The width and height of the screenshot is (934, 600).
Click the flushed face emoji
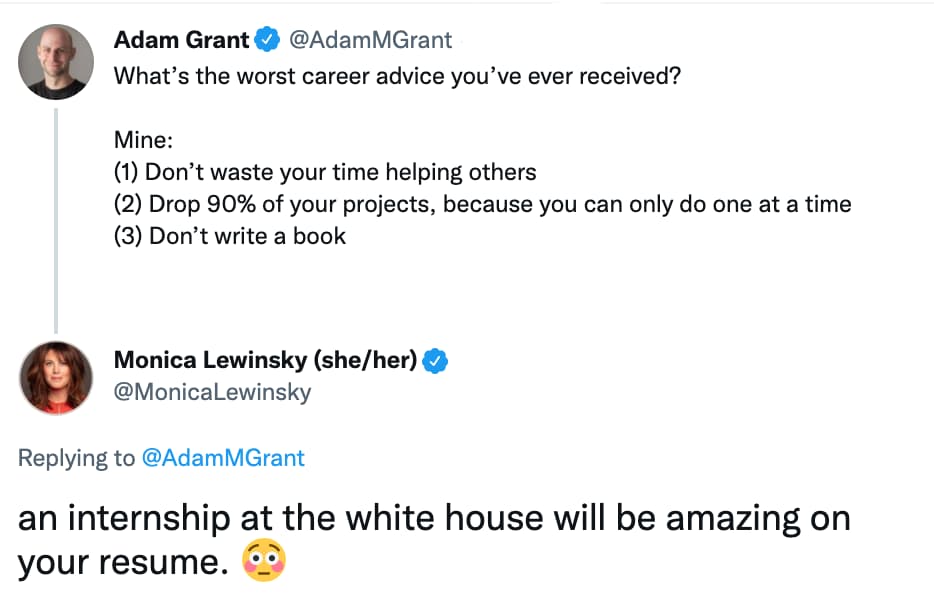(x=264, y=563)
